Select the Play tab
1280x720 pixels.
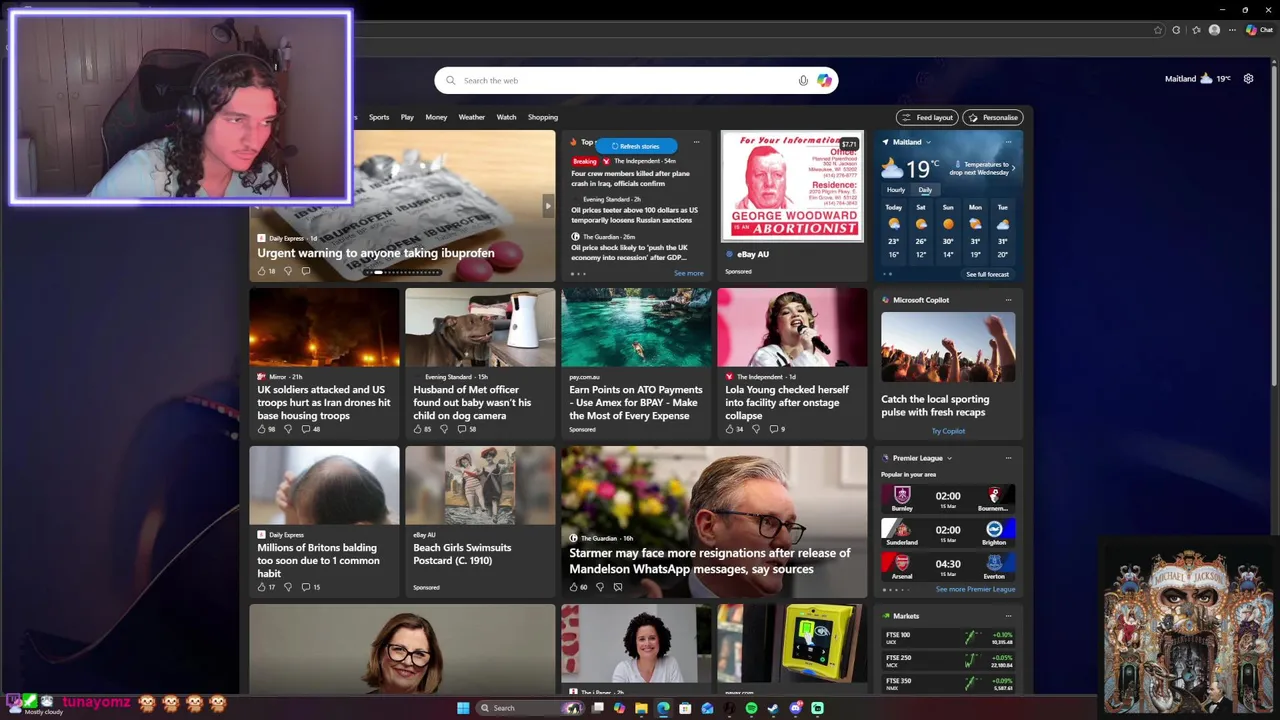(407, 117)
